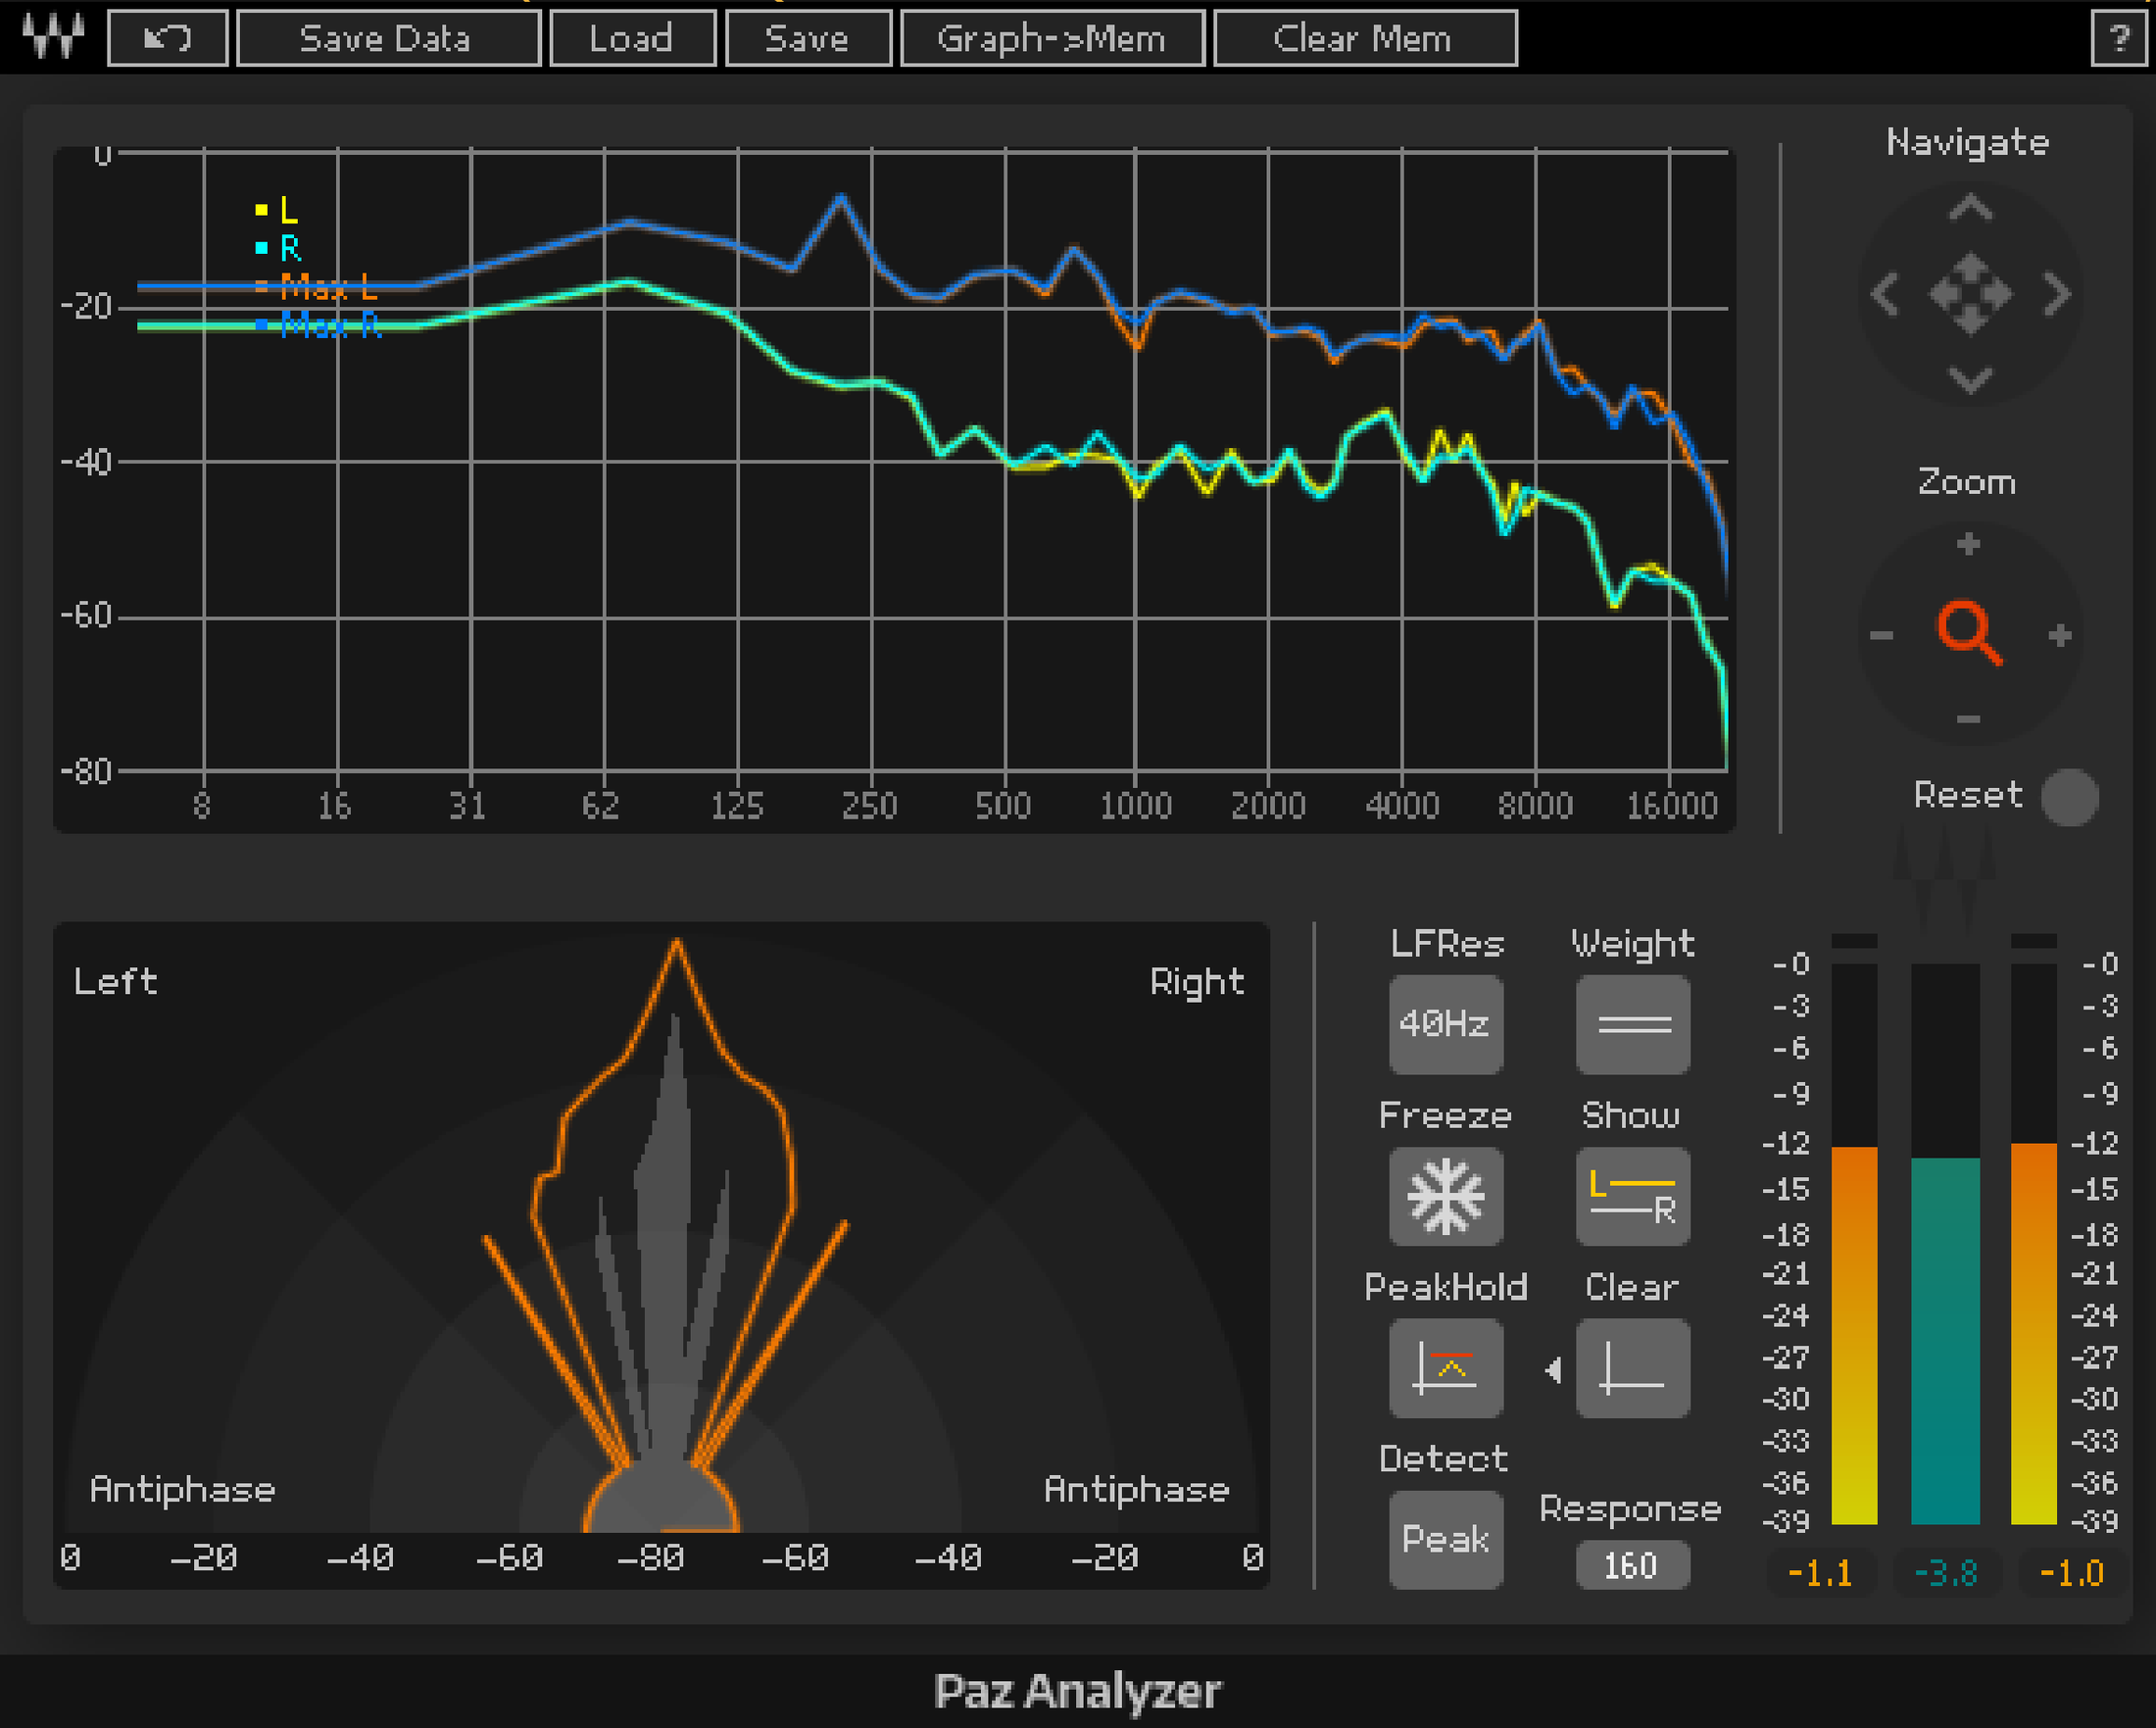2156x1728 pixels.
Task: Toggle the Show L/R display button
Action: 1632,1196
